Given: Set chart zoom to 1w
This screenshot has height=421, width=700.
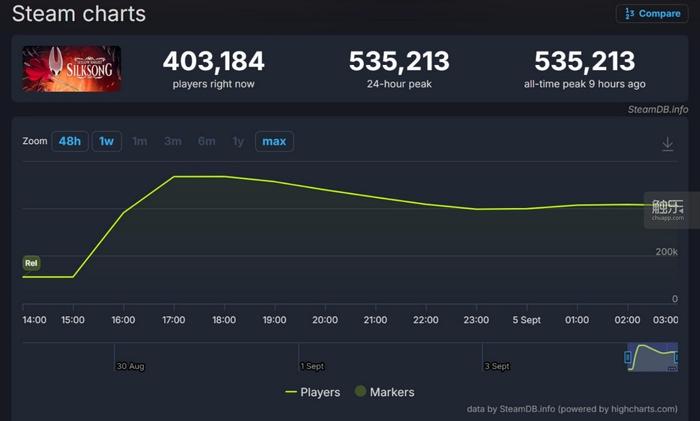Looking at the screenshot, I should (x=106, y=141).
